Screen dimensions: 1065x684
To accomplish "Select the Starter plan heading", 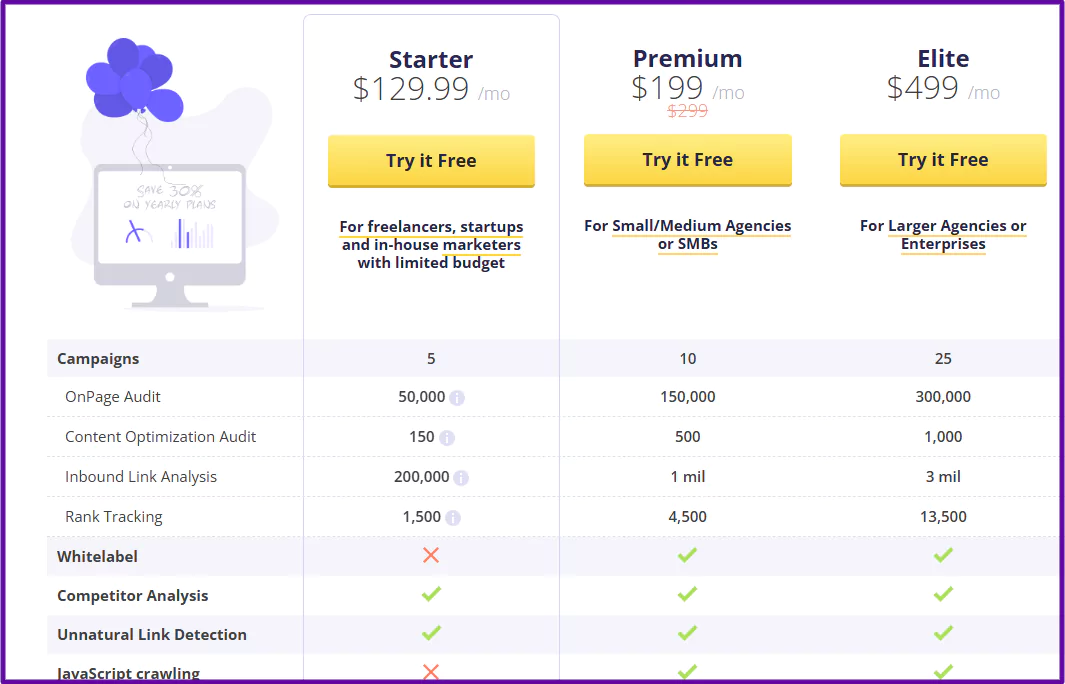I will pos(431,59).
